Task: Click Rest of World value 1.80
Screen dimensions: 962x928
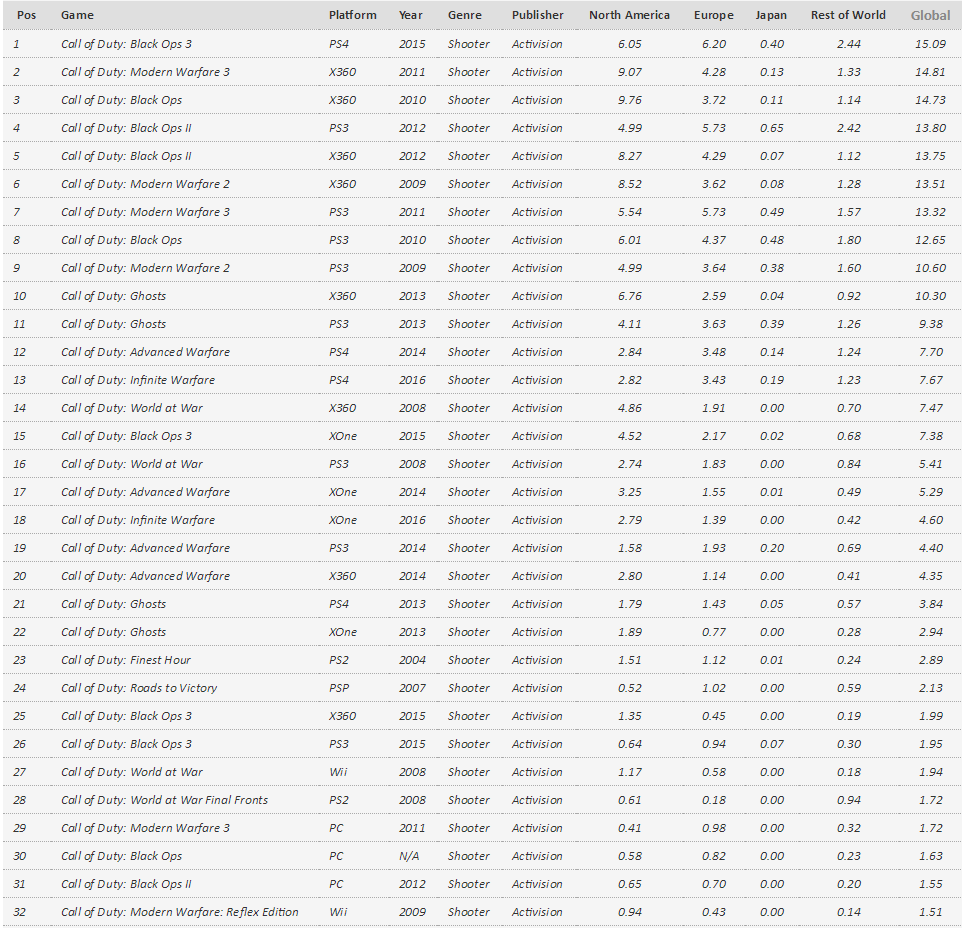Action: click(848, 240)
